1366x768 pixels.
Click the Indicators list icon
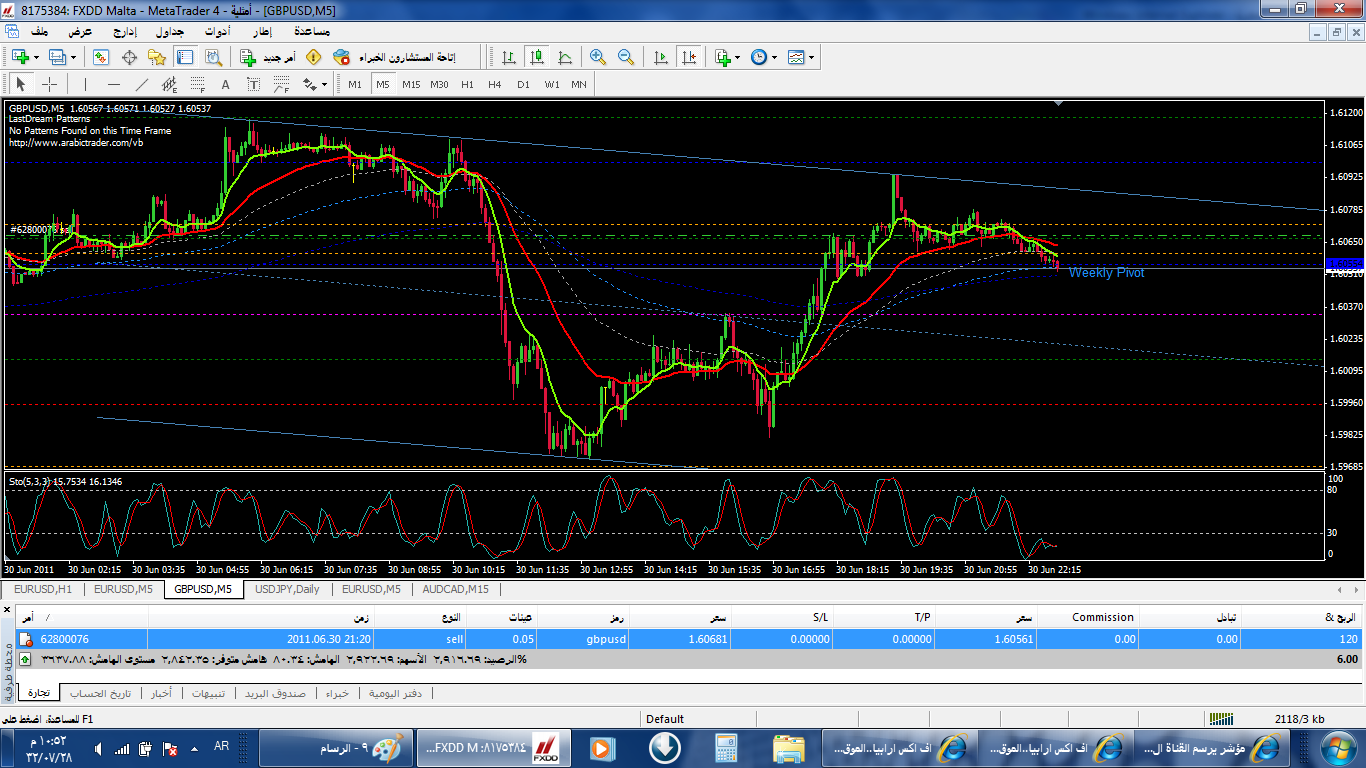click(723, 57)
